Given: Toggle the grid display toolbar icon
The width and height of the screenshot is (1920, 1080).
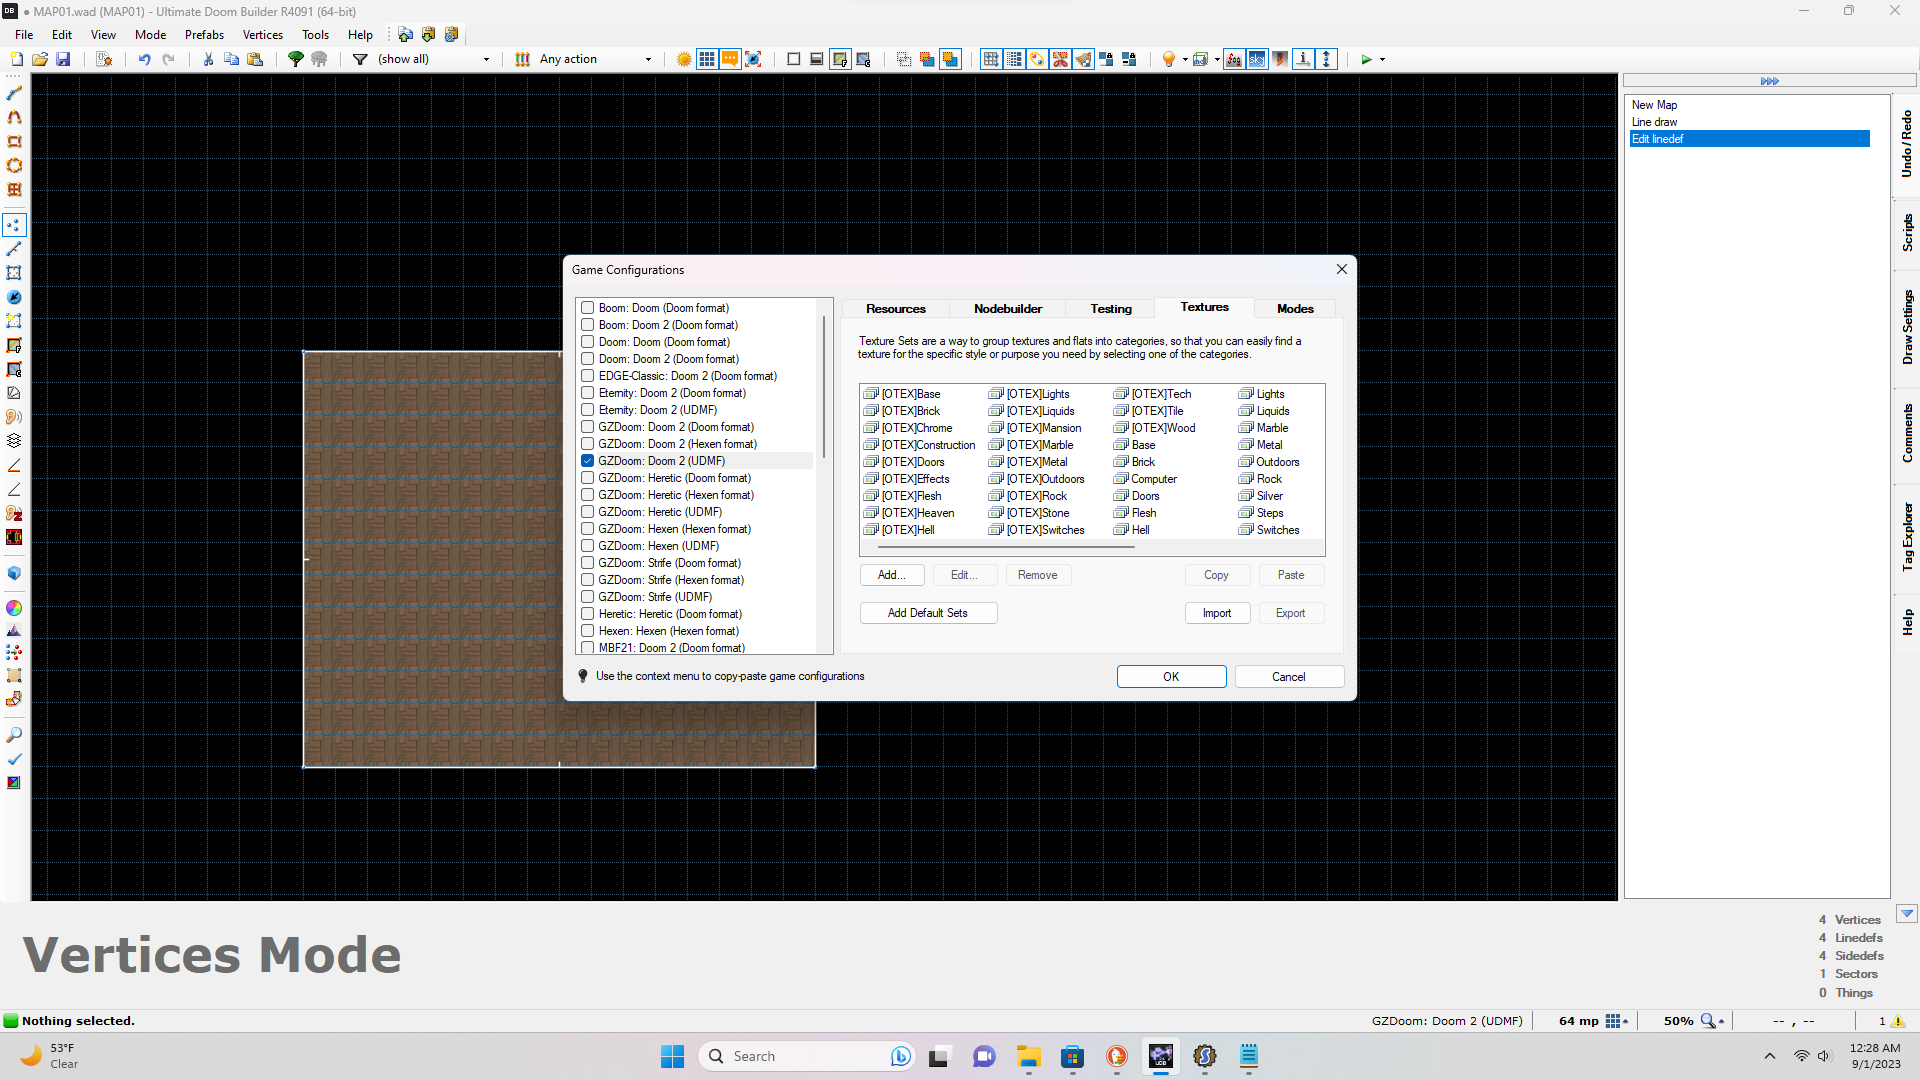Looking at the screenshot, I should point(707,59).
